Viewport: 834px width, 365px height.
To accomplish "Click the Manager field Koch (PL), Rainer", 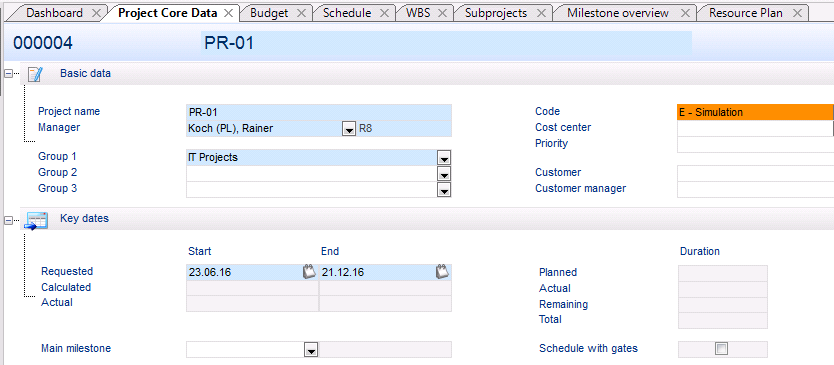I will pos(264,129).
